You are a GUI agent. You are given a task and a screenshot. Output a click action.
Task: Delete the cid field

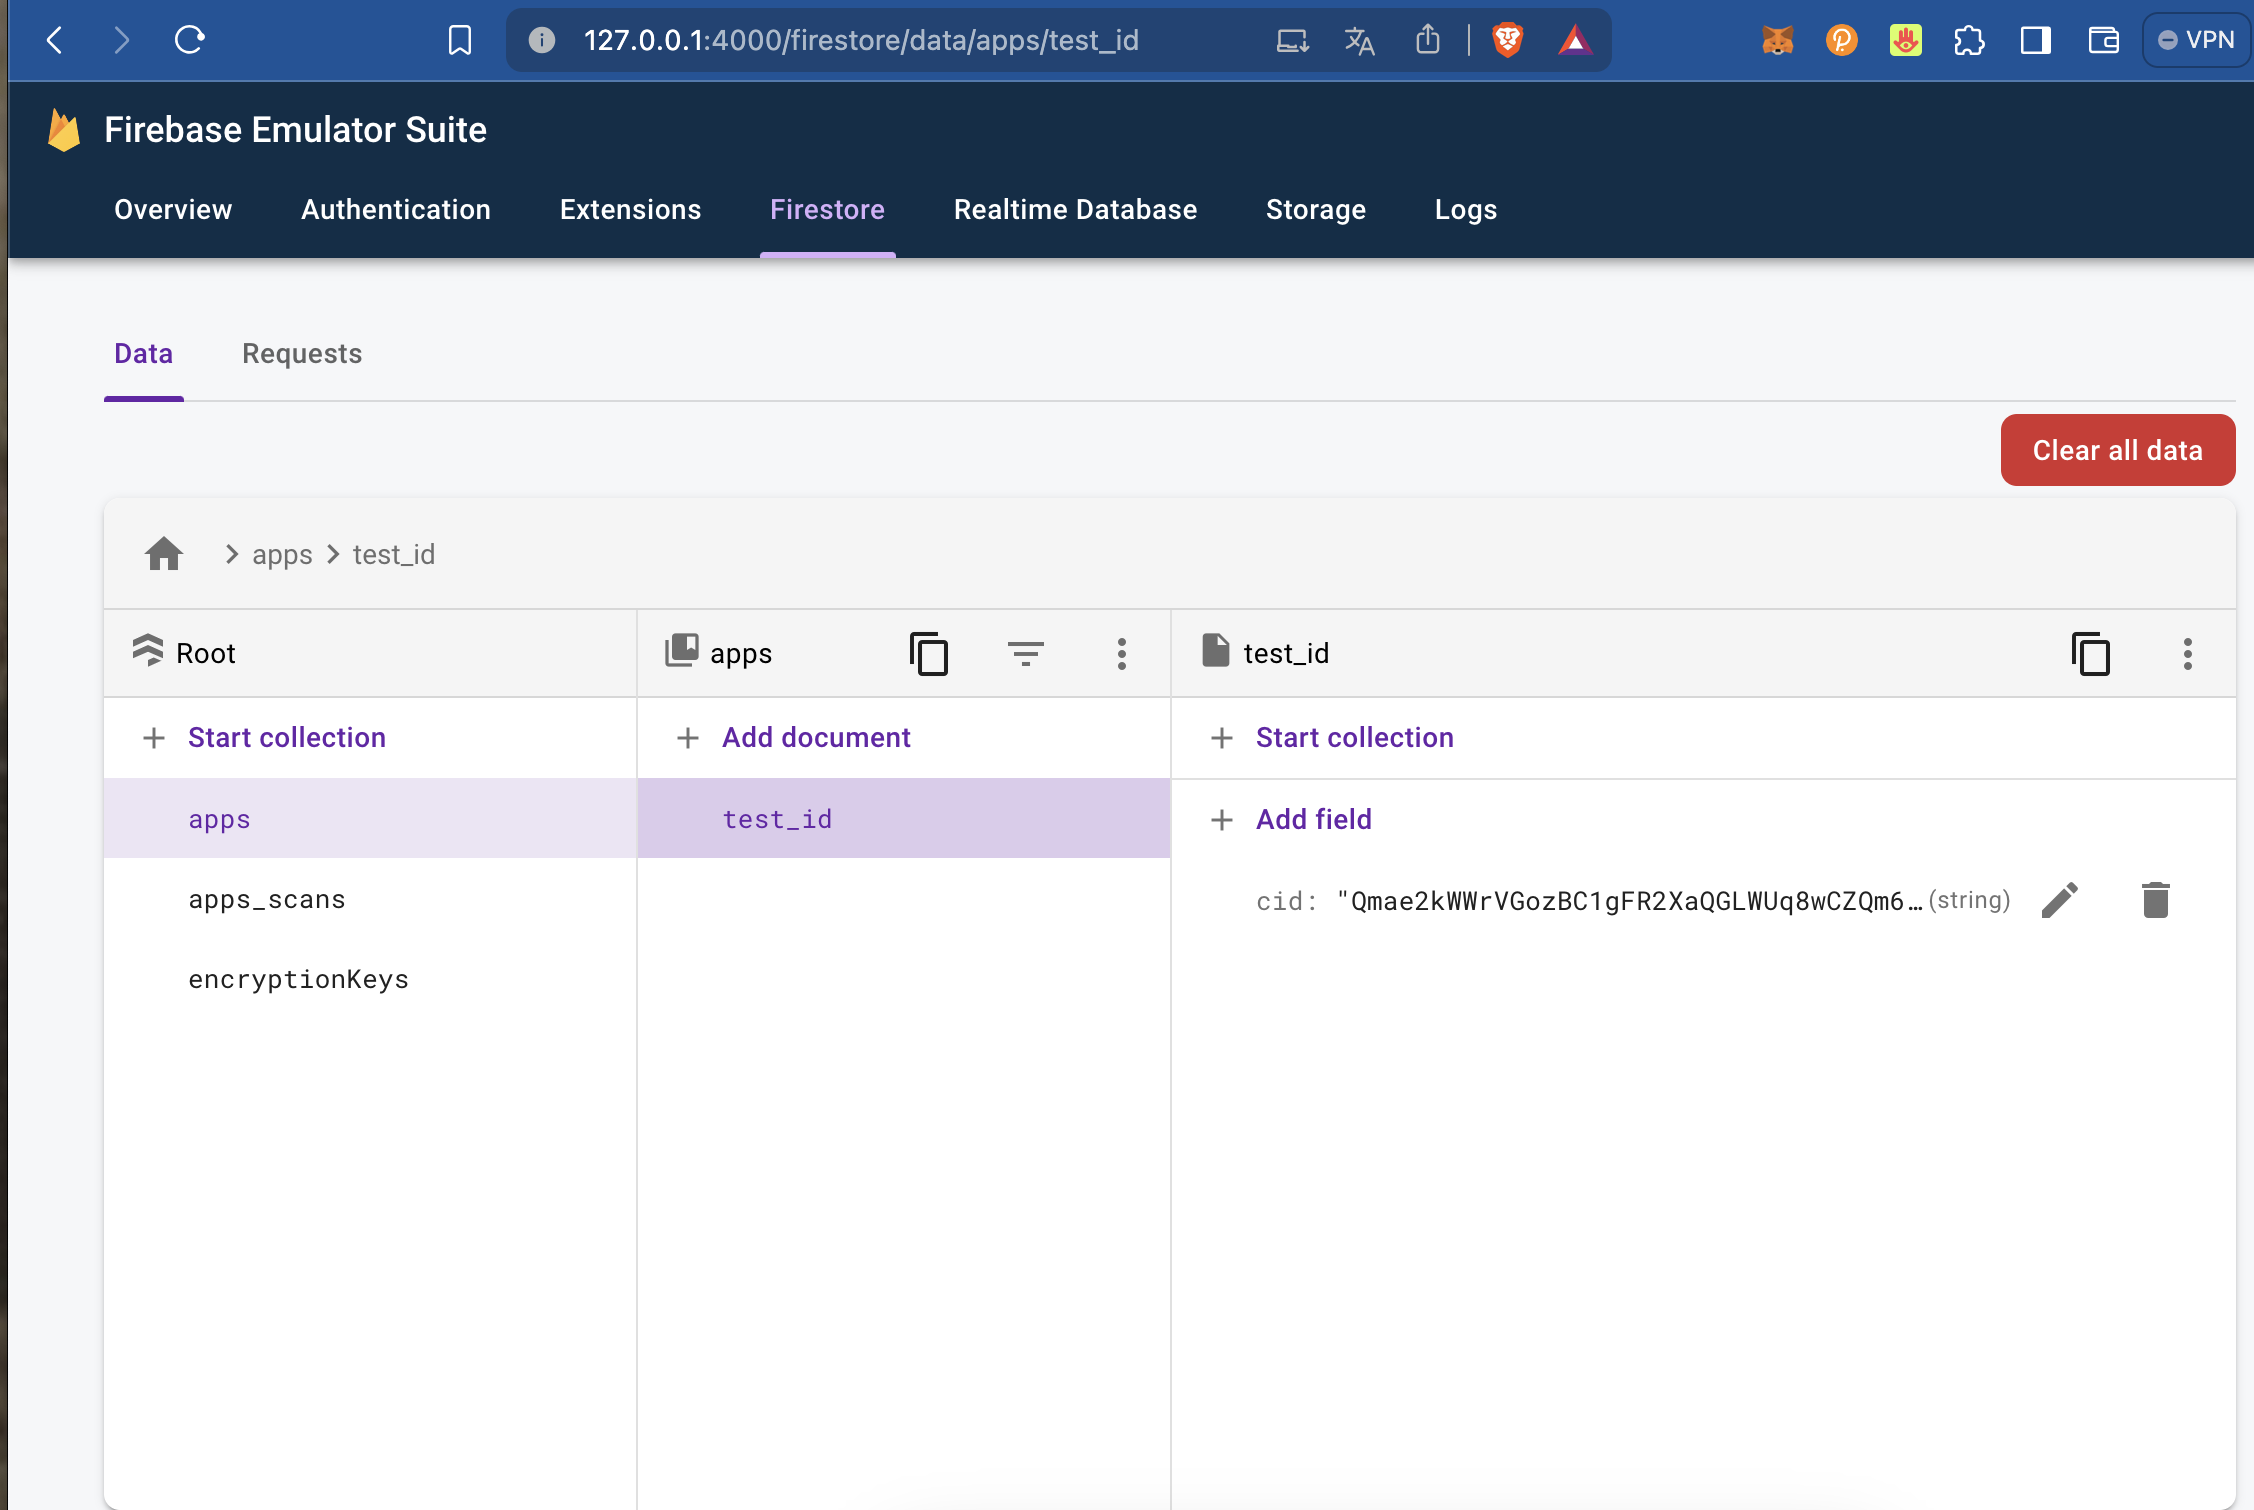point(2155,900)
